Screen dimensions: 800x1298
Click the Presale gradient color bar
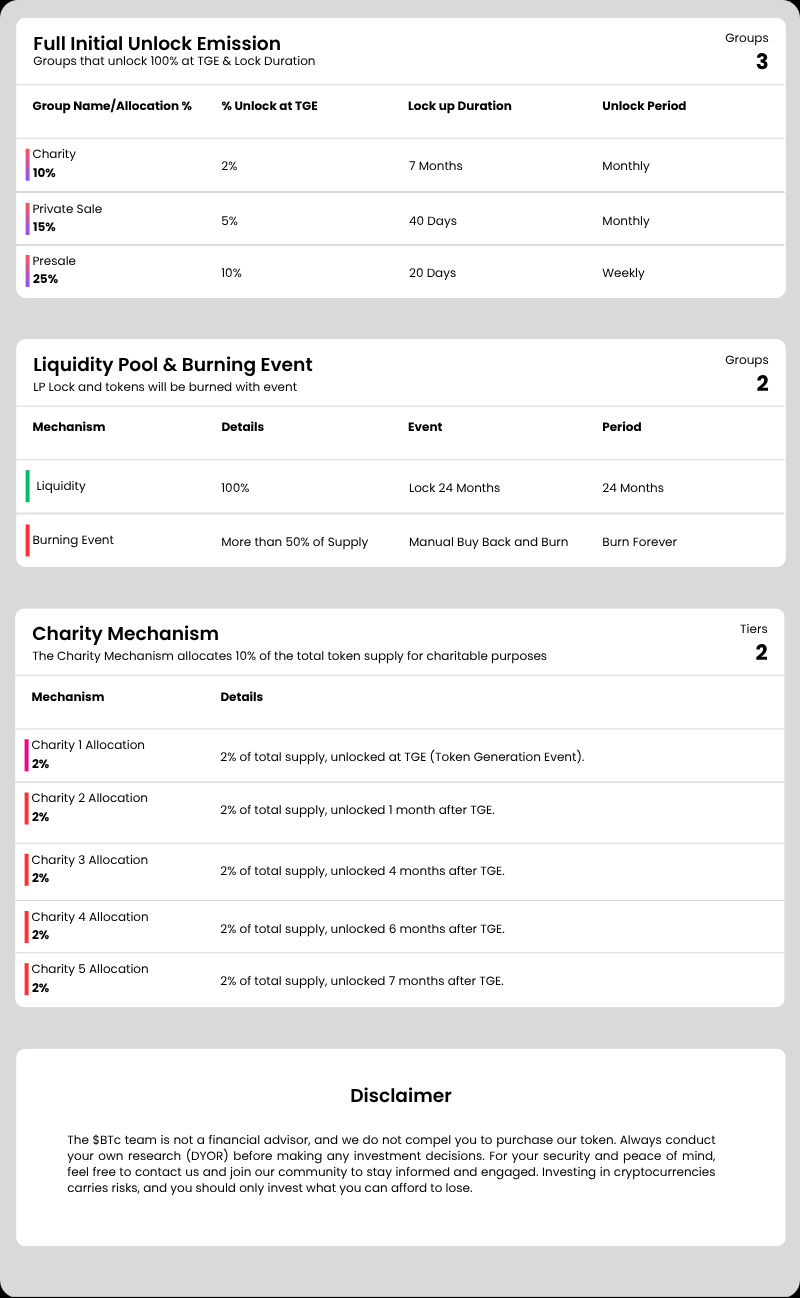tap(28, 271)
